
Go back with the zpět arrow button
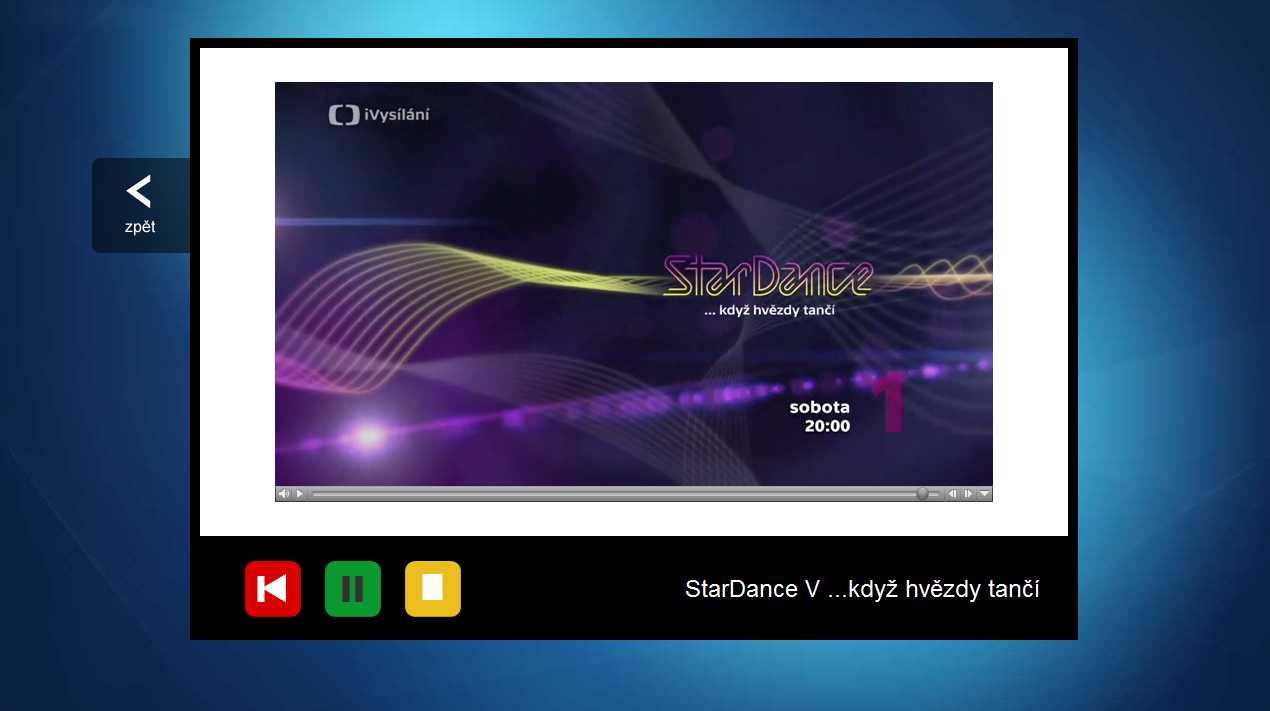(141, 205)
